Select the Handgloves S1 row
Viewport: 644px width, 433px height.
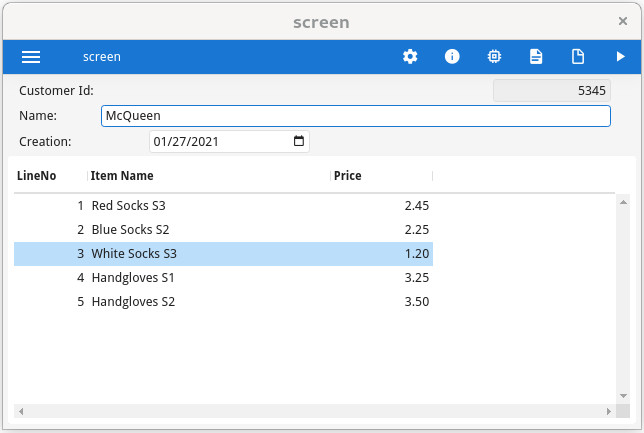tap(223, 278)
